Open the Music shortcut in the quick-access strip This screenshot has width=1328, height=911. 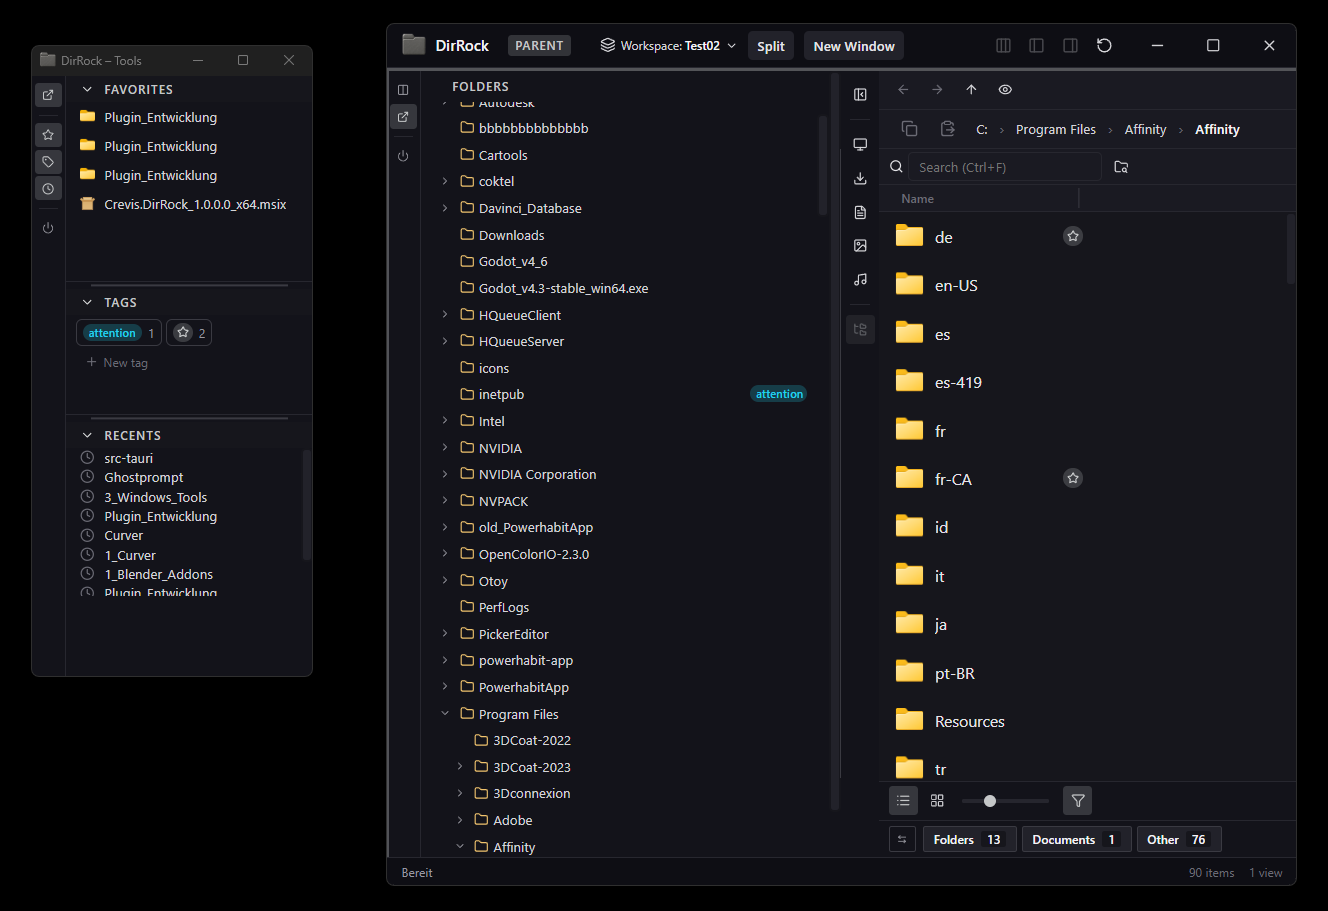click(x=860, y=280)
